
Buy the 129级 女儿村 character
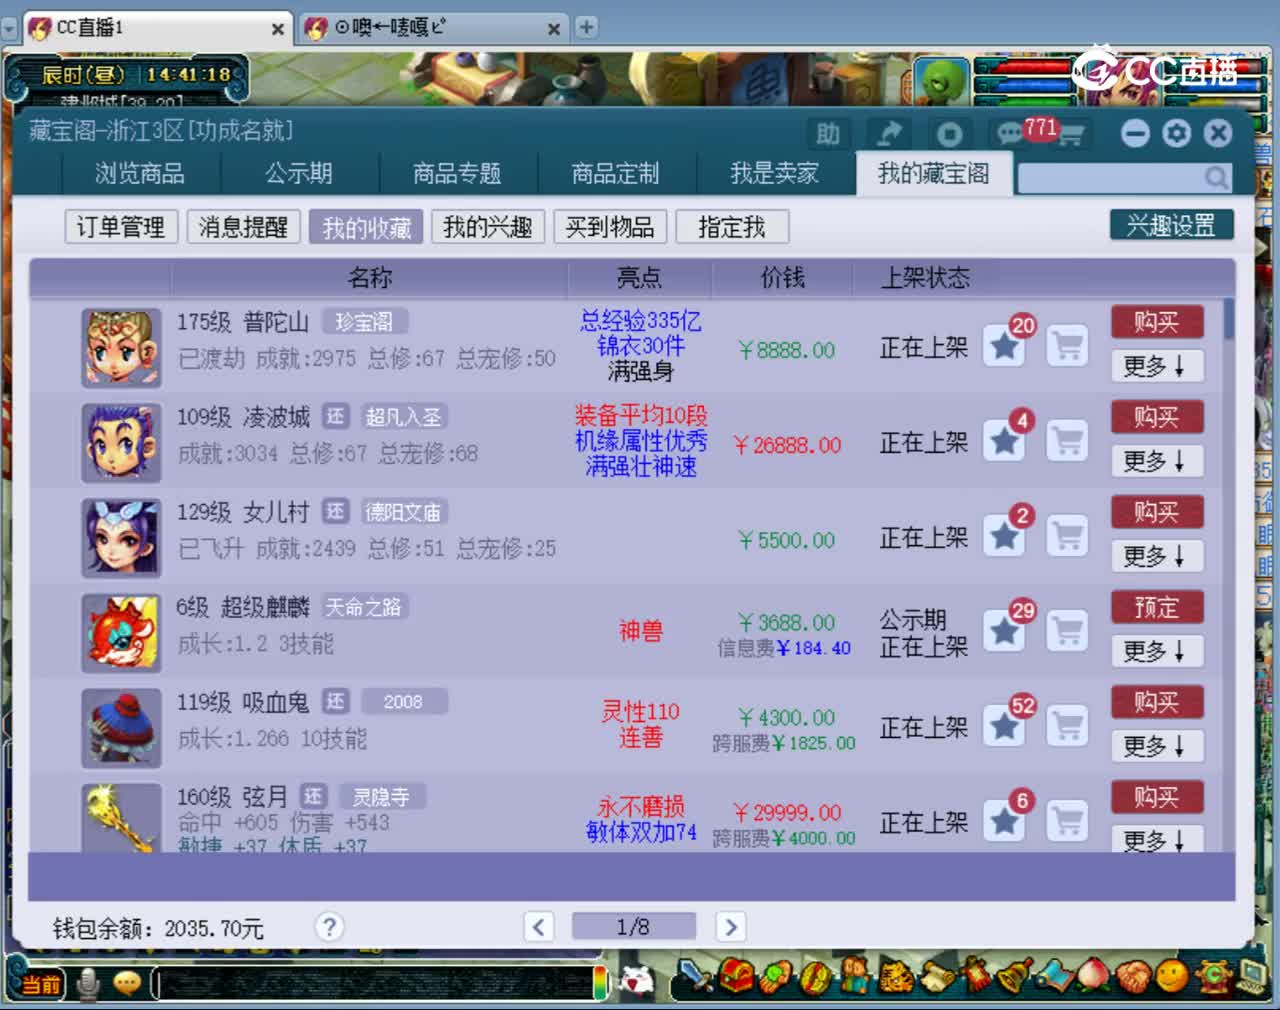point(1157,512)
